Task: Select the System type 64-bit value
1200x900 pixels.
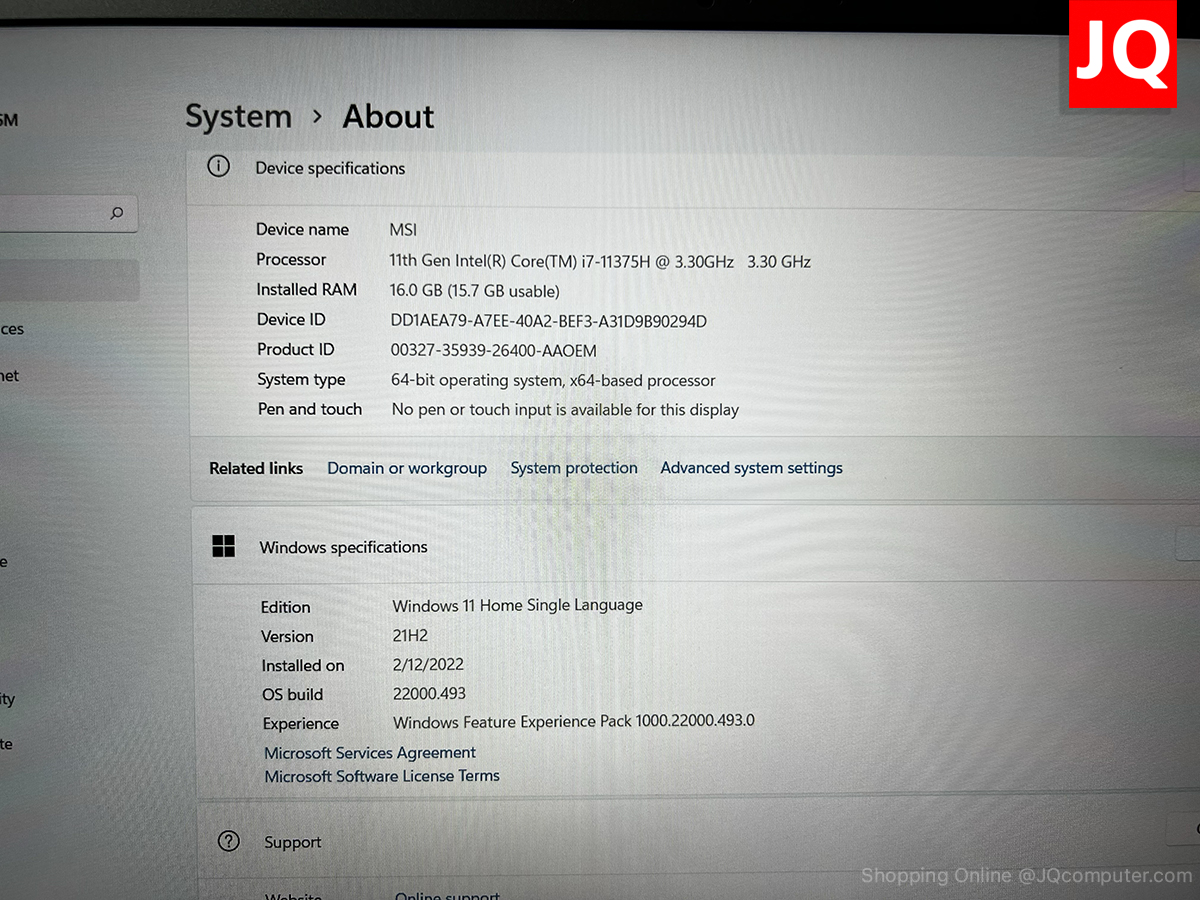Action: [x=554, y=381]
